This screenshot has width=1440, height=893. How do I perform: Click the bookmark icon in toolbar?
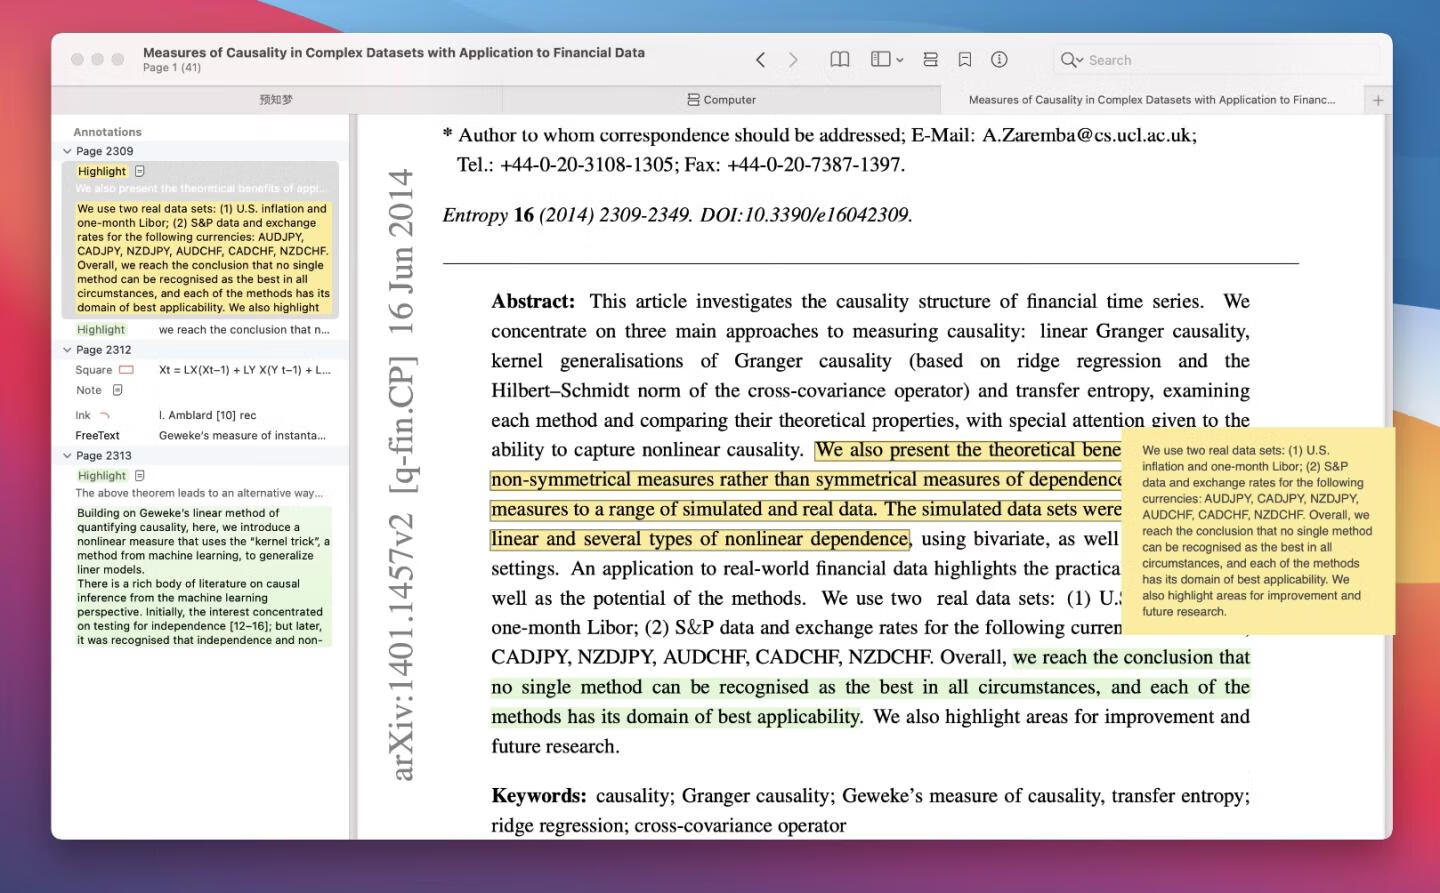(965, 60)
